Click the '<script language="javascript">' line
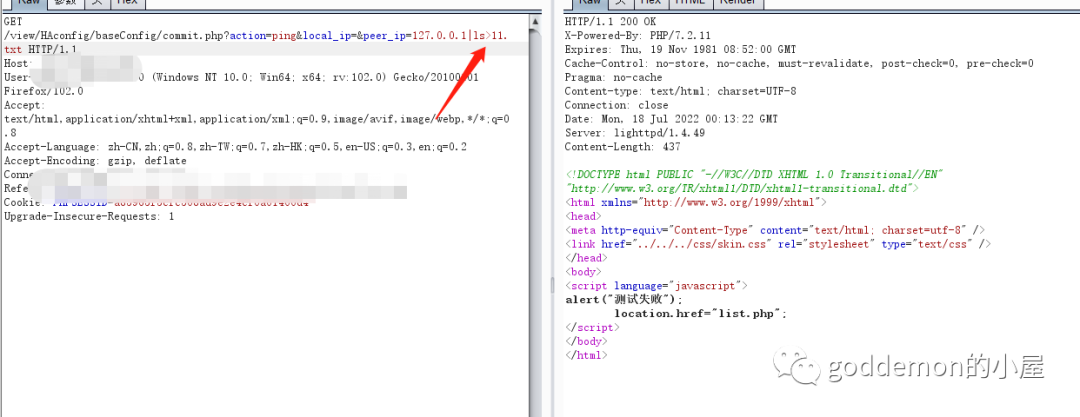This screenshot has width=1080, height=417. pos(656,285)
